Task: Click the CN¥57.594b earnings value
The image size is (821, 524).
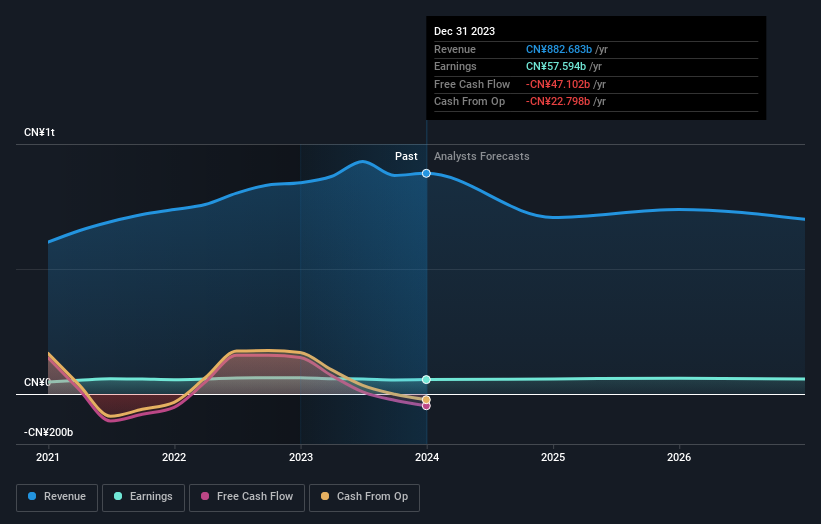Action: tap(556, 66)
